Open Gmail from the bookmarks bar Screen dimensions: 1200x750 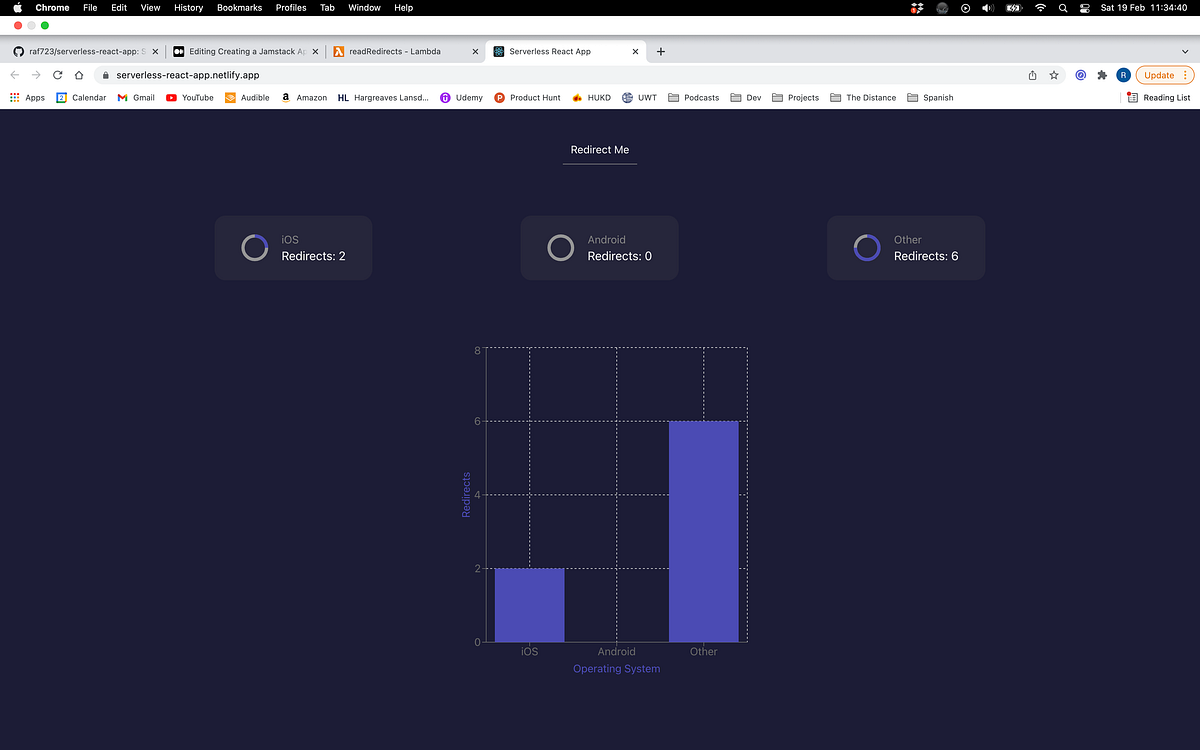point(136,97)
